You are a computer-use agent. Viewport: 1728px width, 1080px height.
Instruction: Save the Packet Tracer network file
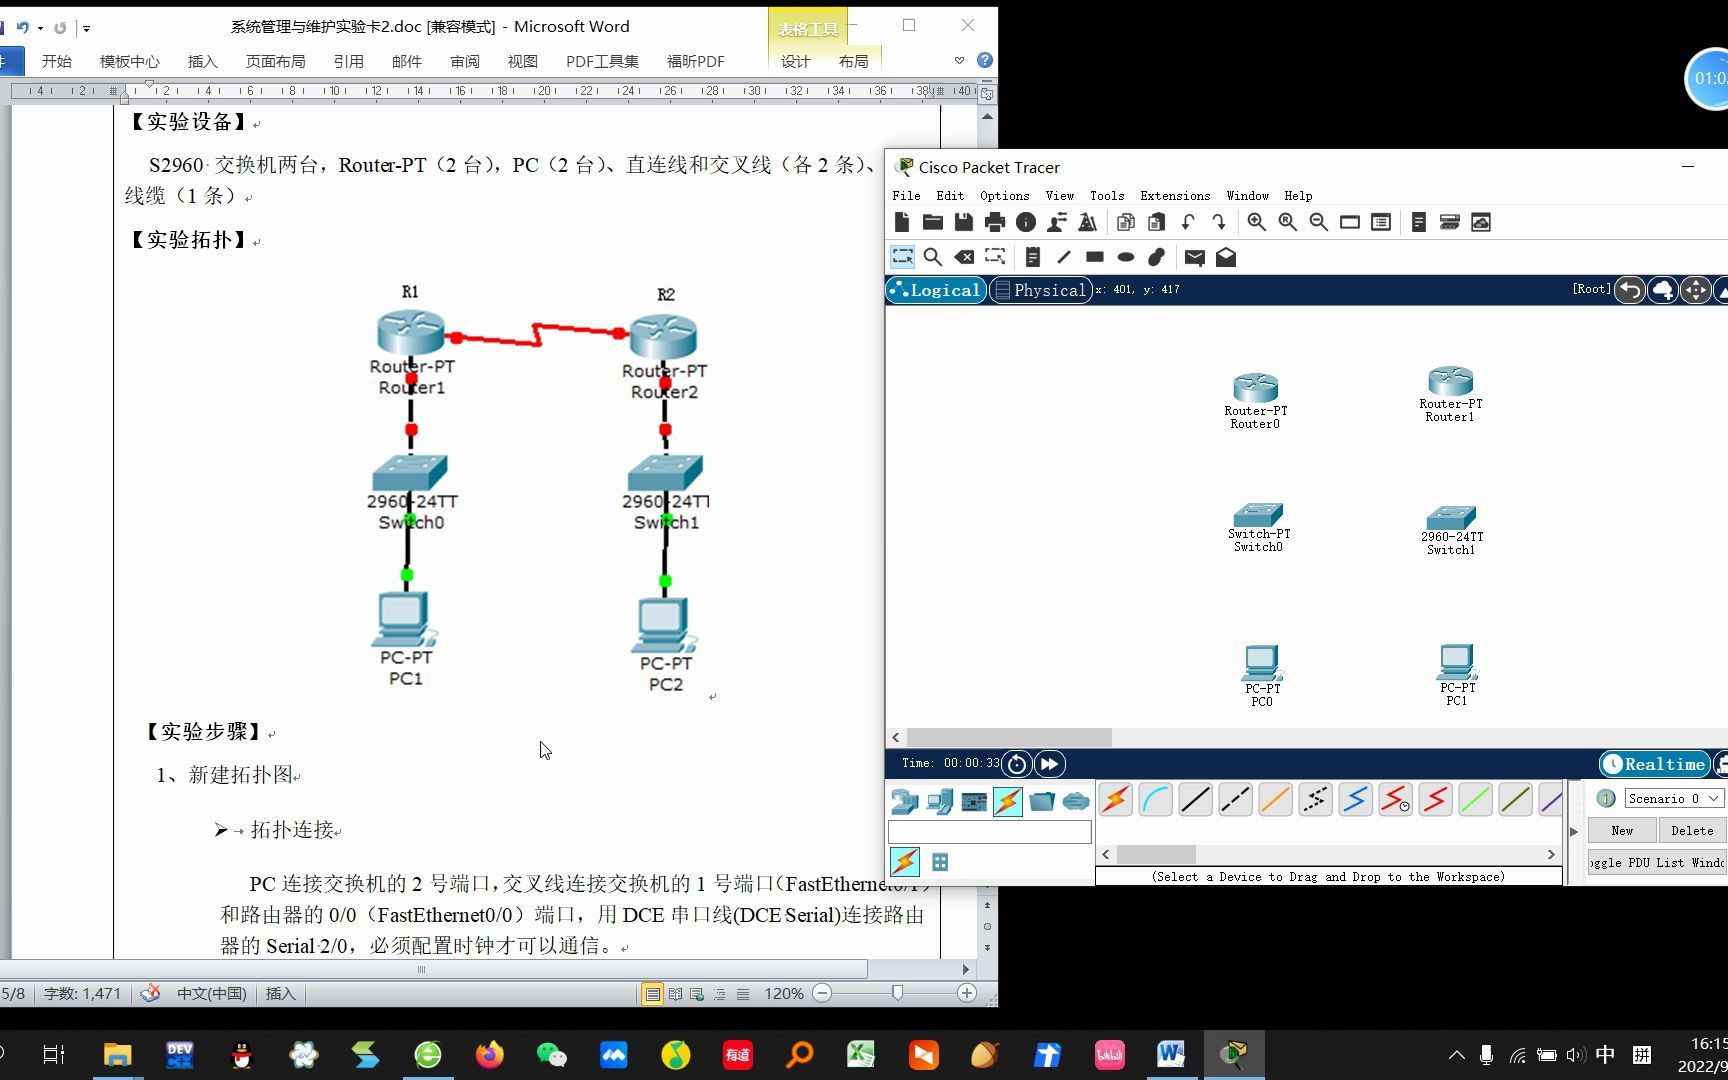coord(964,222)
